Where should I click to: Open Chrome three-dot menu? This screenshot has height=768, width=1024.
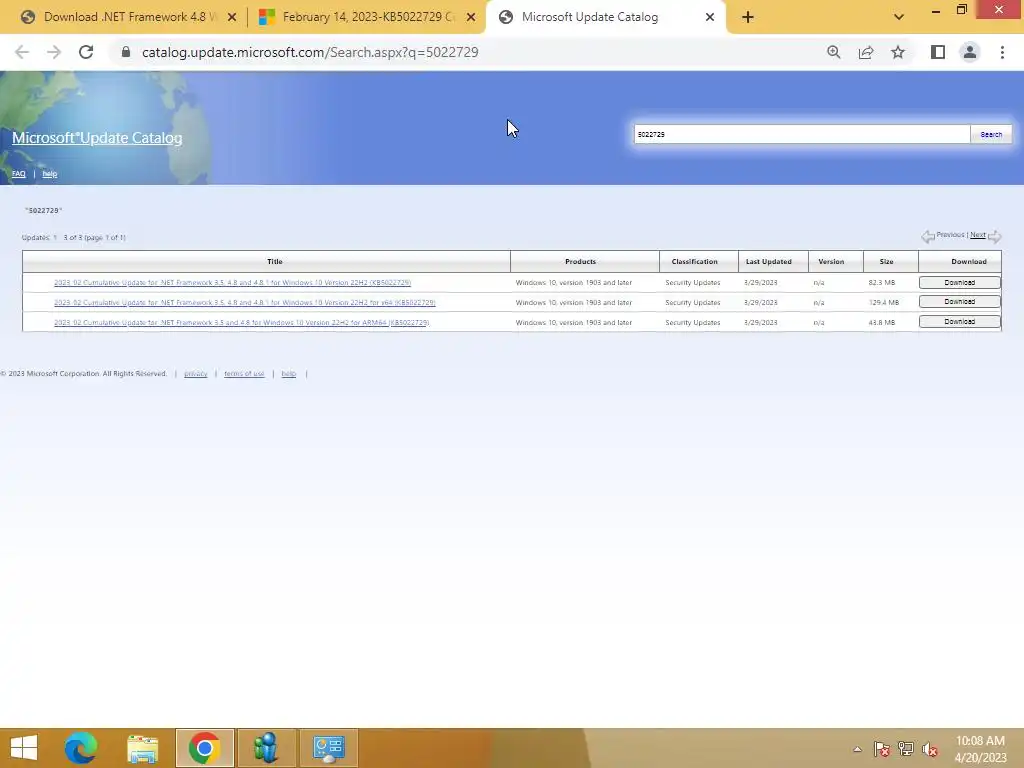pos(1002,52)
